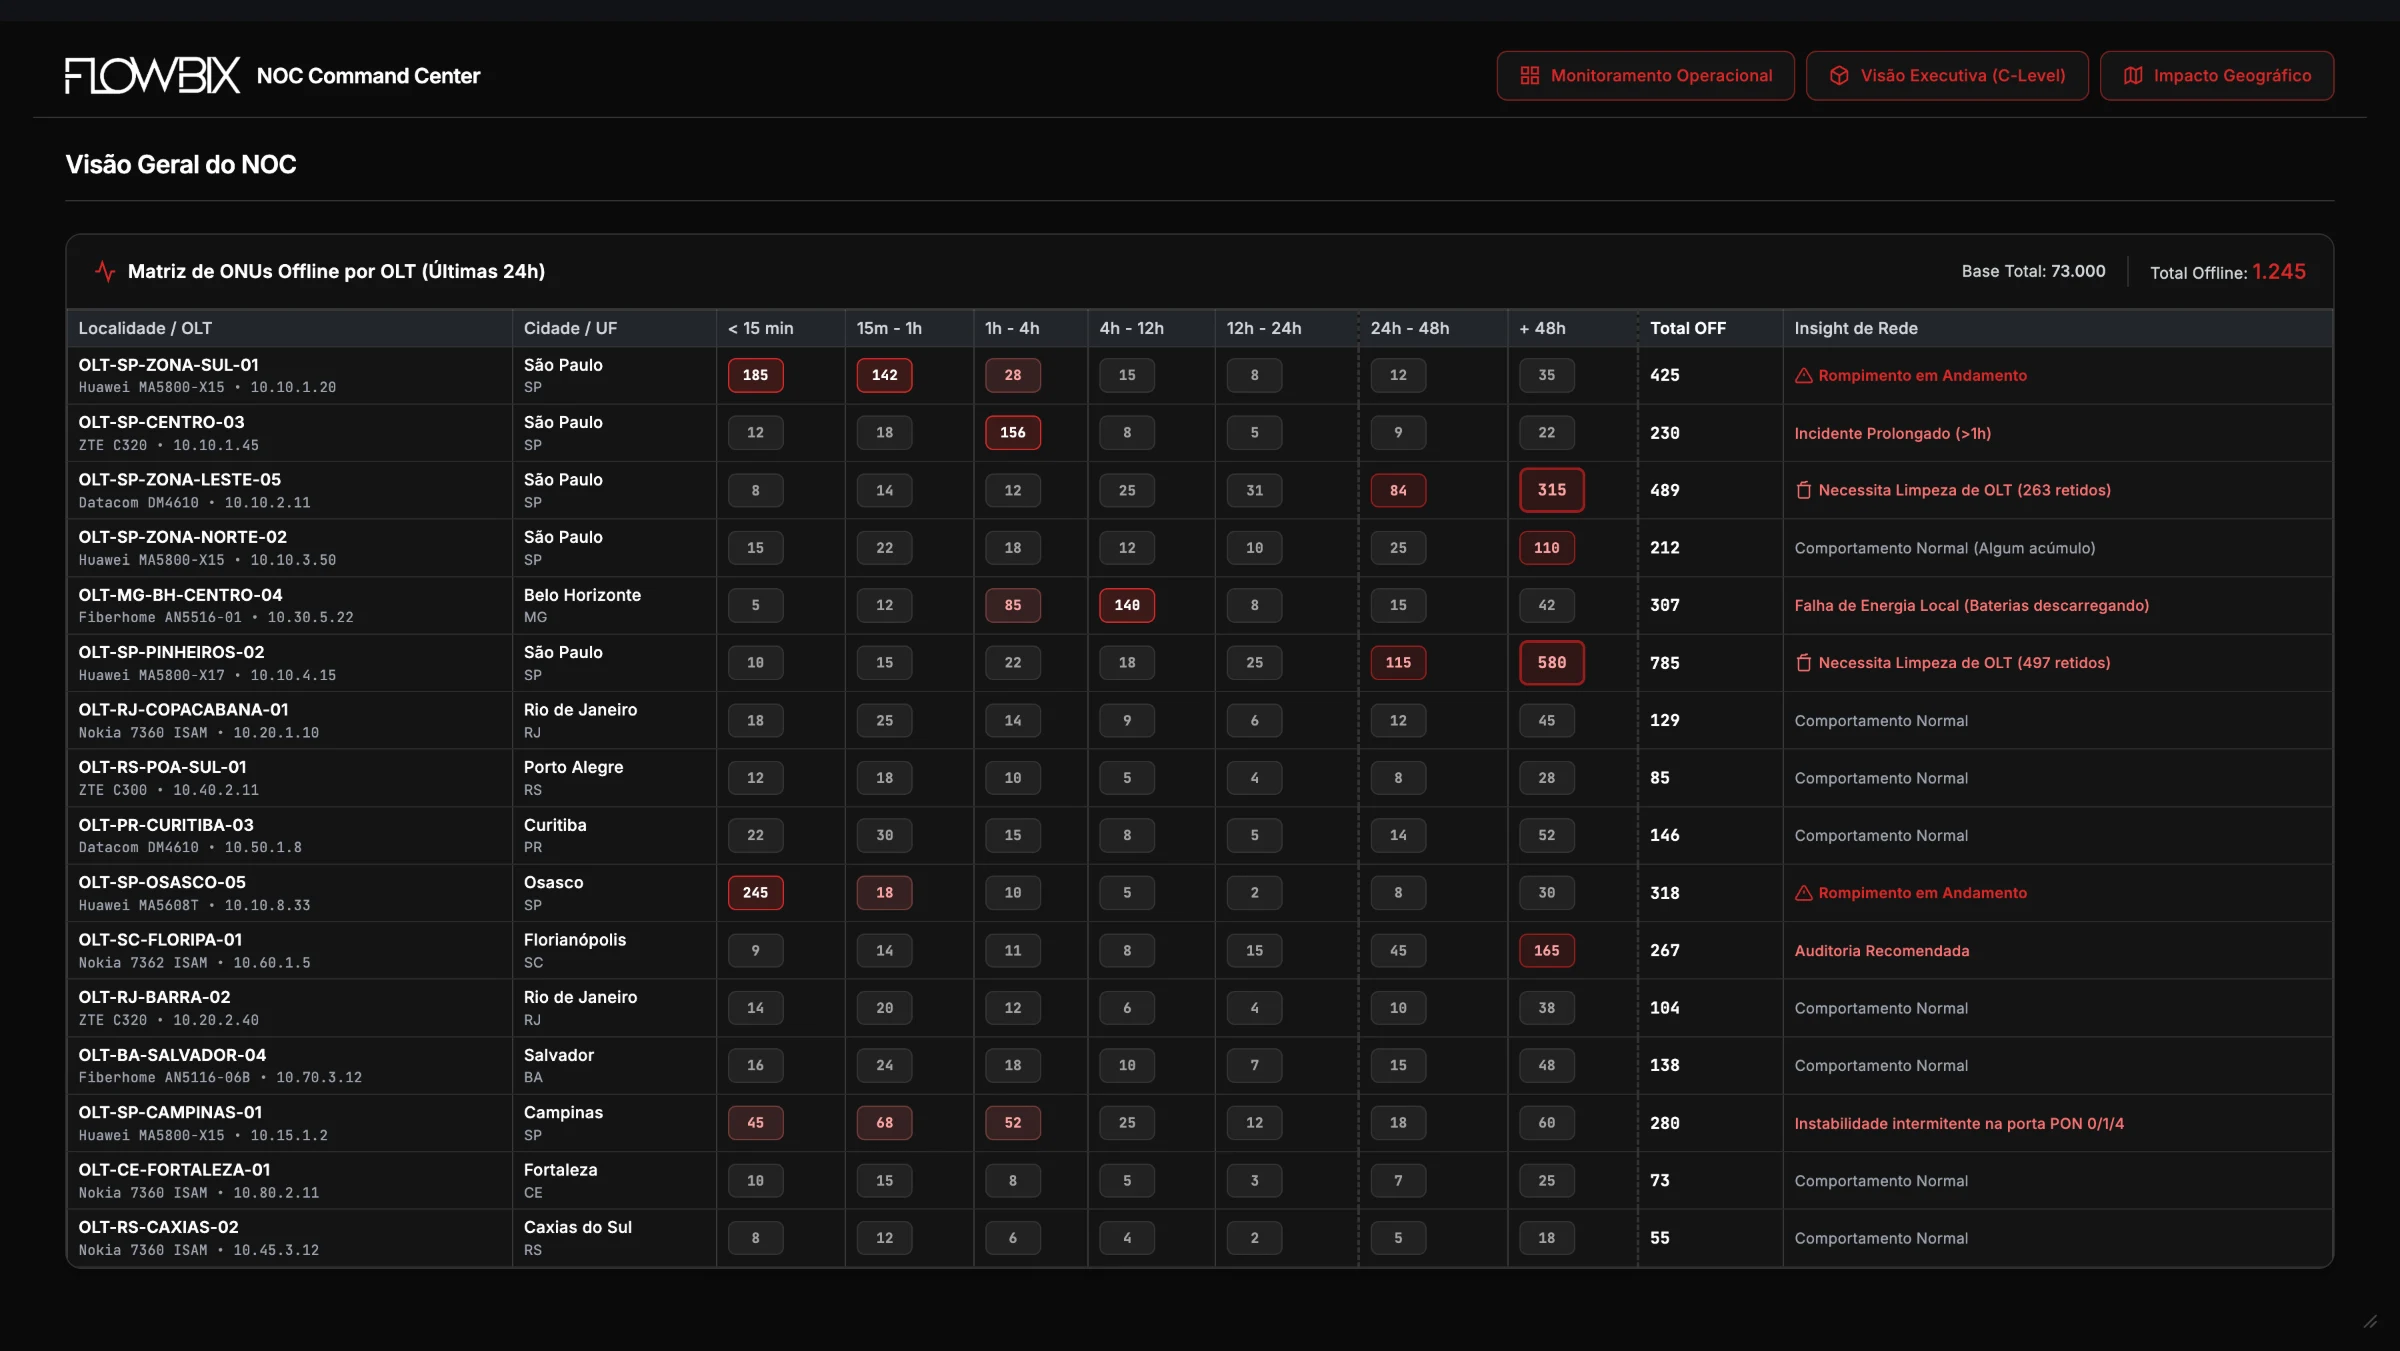Click the warning triangle icon in OLT-SP-OSASCO-05 row
Viewport: 2400px width, 1351px height.
point(1803,893)
